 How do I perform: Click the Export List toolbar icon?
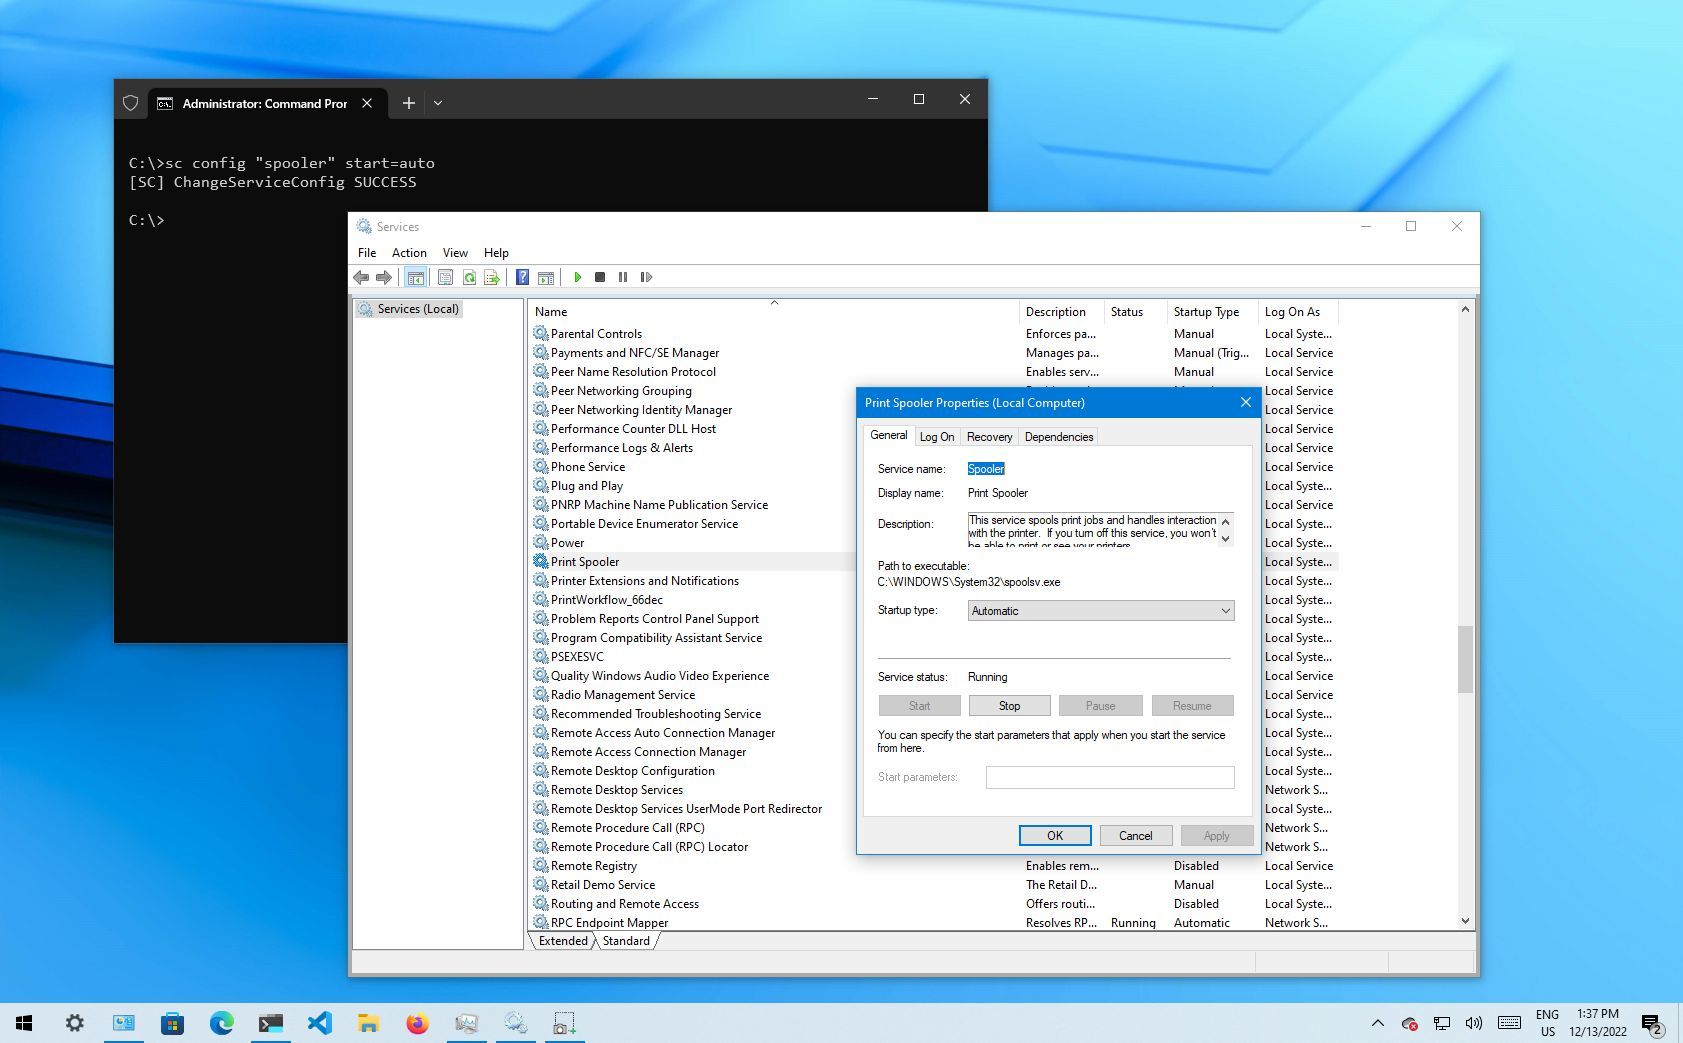[x=492, y=277]
